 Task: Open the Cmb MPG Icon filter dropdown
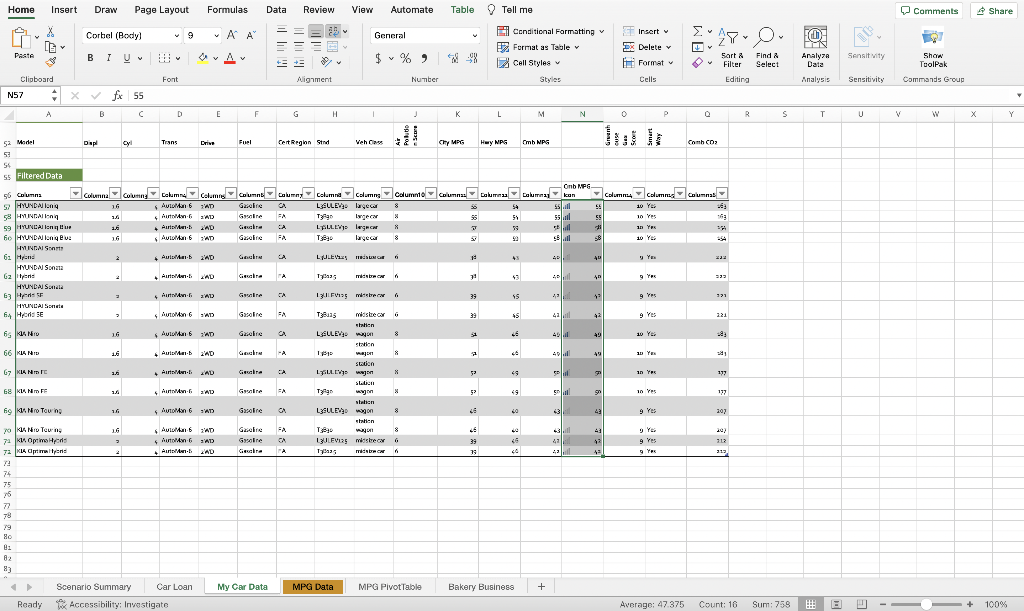point(596,193)
